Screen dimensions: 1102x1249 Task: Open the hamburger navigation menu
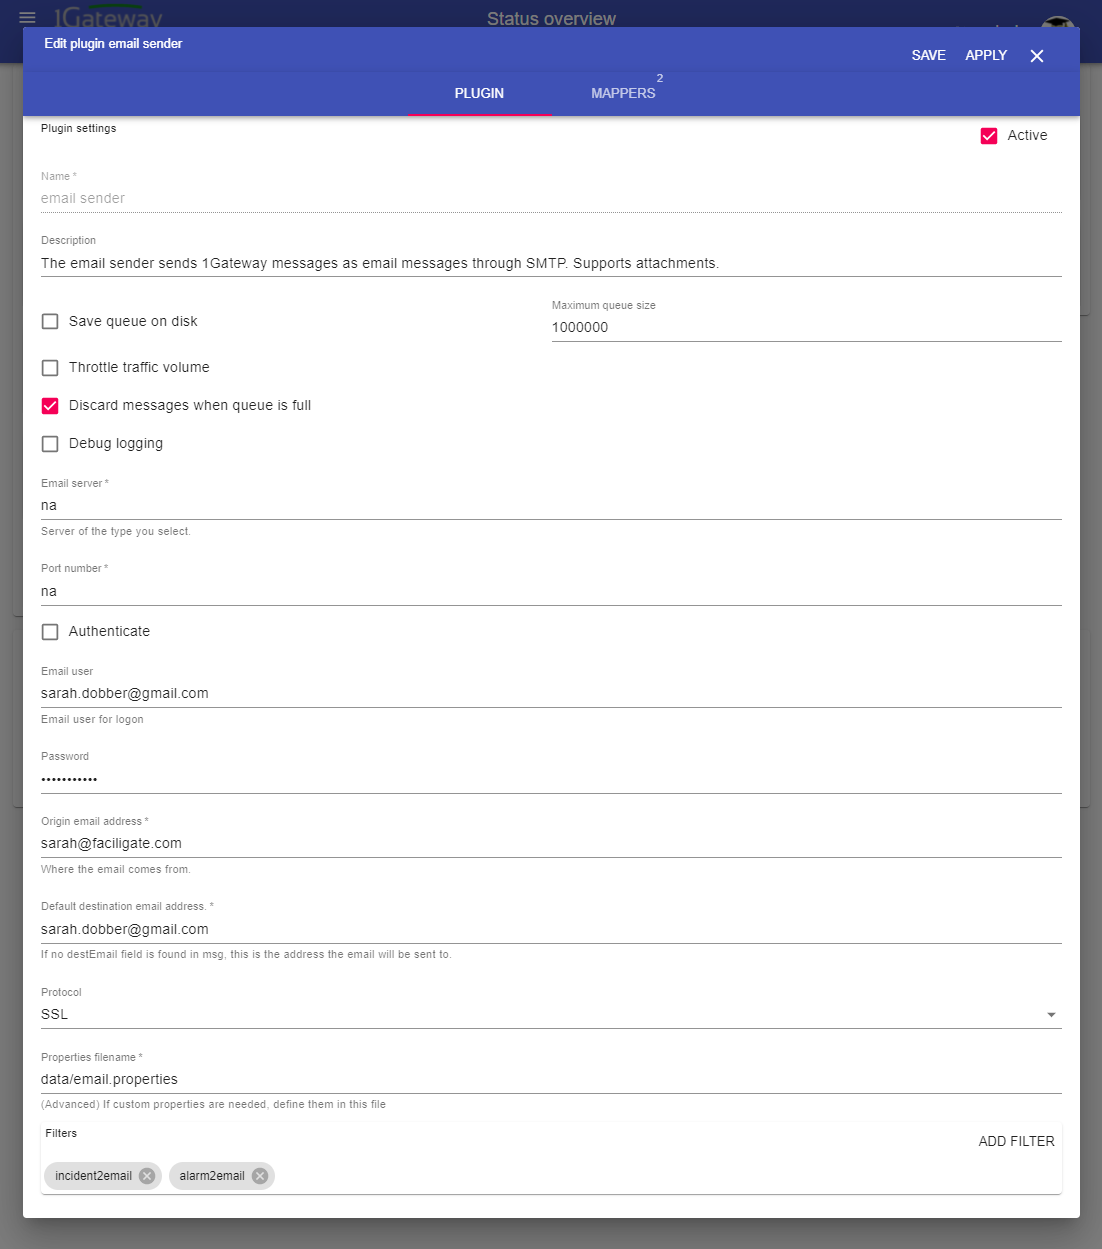[x=27, y=18]
